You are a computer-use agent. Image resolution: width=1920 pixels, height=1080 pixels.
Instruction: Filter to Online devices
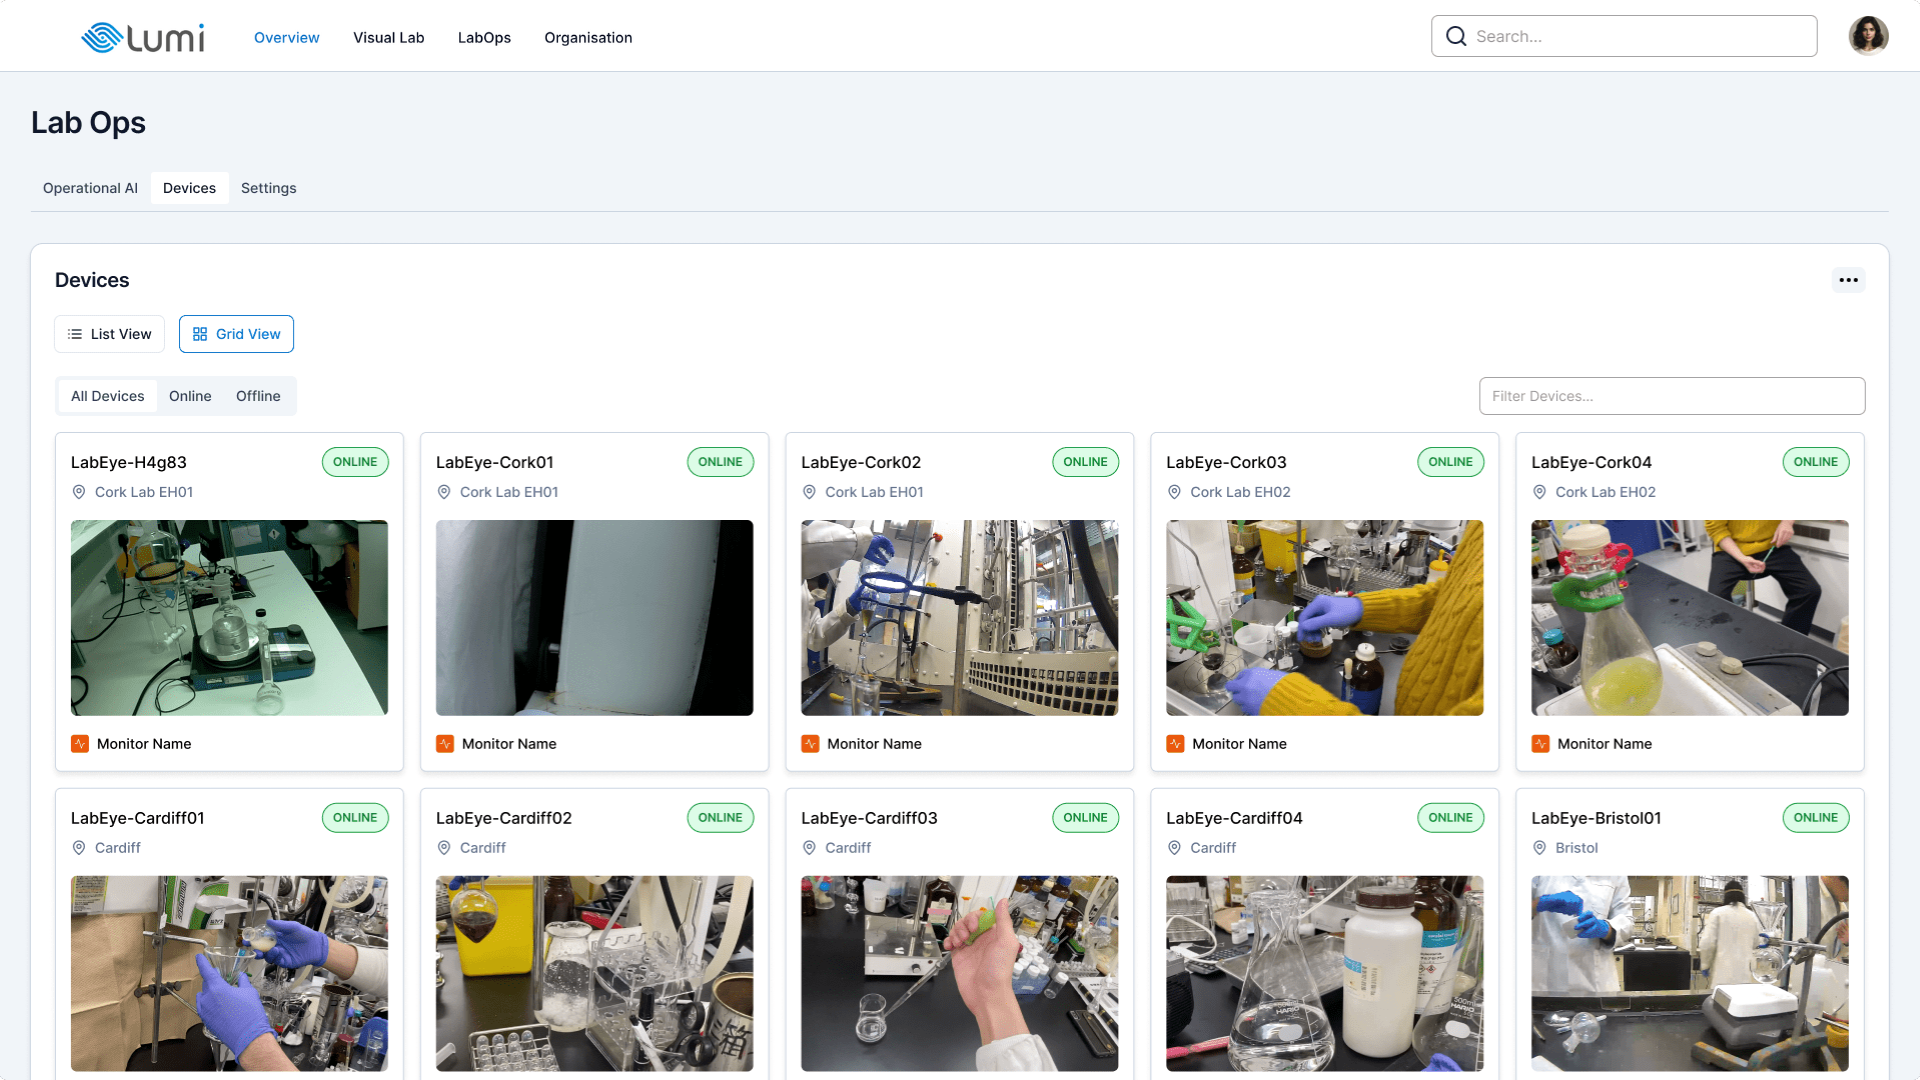tap(190, 396)
